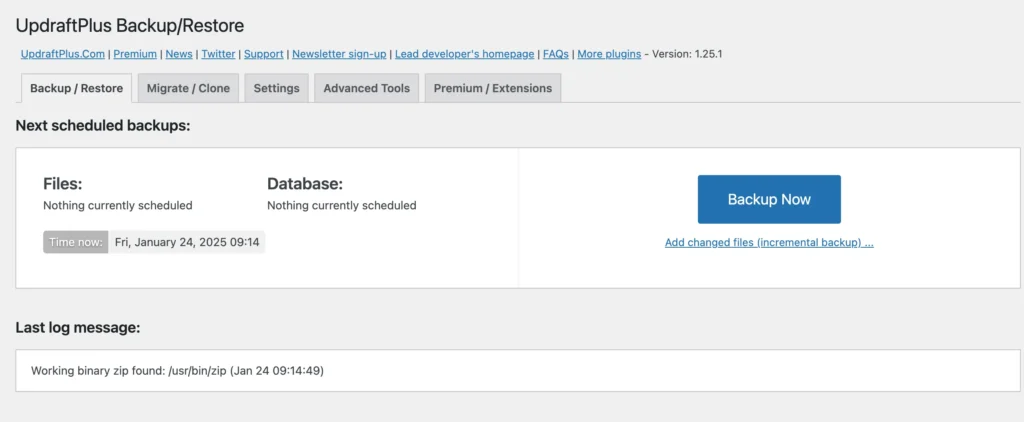This screenshot has height=422, width=1024.
Task: Open Add changed files (incremental backup) link
Action: coord(769,243)
